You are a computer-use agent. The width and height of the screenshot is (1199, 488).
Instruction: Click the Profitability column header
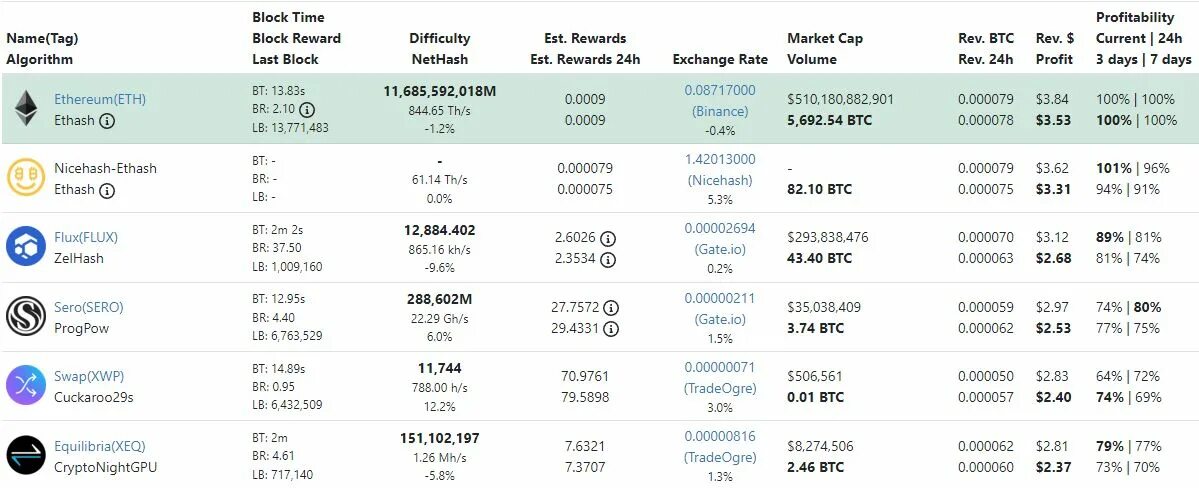point(1135,18)
